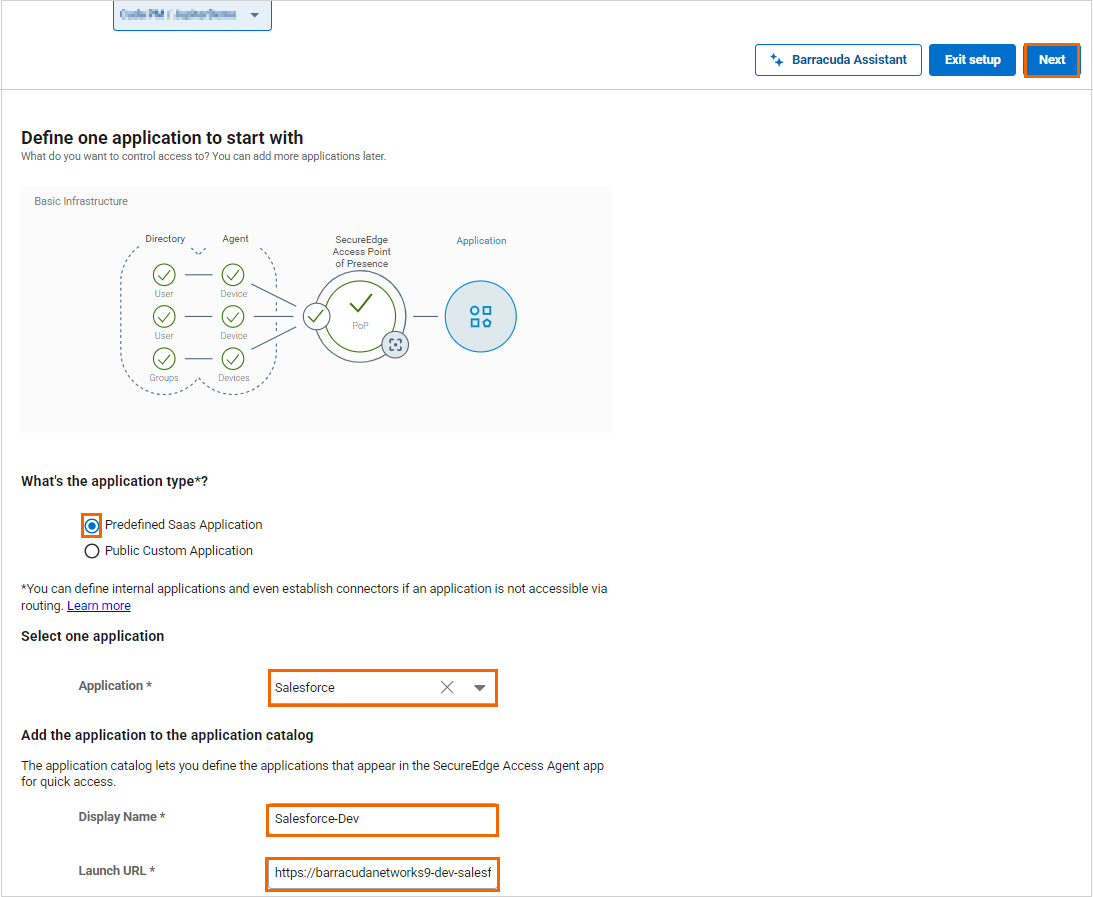Viewport: 1093px width, 897px height.
Task: Click the Device checkmark icon under Agent
Action: pyautogui.click(x=232, y=274)
